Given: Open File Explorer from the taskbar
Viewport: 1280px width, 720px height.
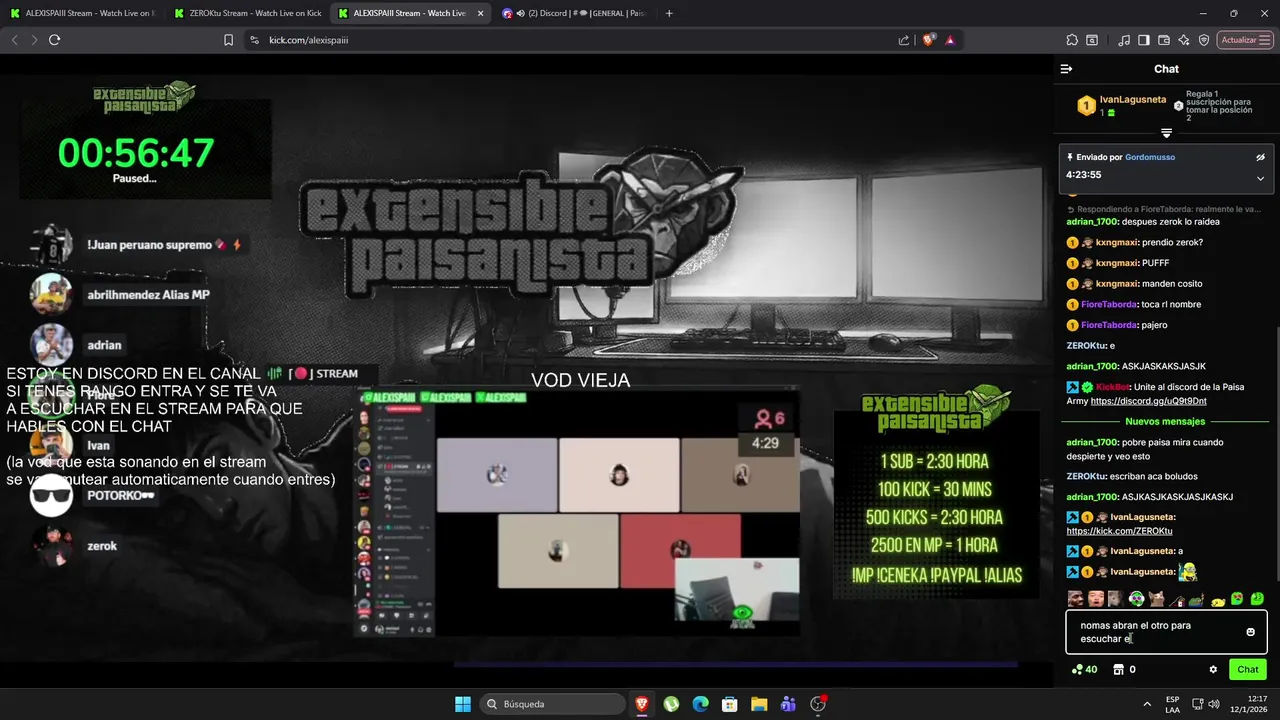Looking at the screenshot, I should coord(759,704).
